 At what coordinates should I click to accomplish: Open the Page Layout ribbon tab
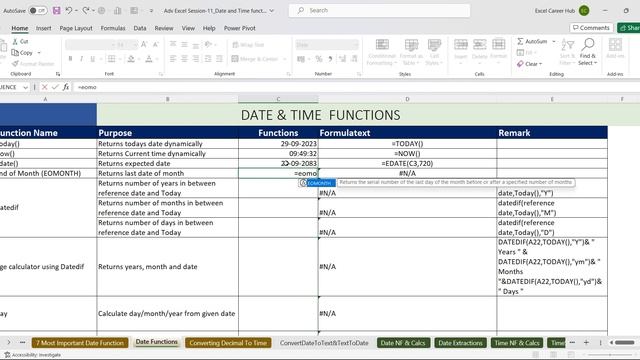pos(76,28)
